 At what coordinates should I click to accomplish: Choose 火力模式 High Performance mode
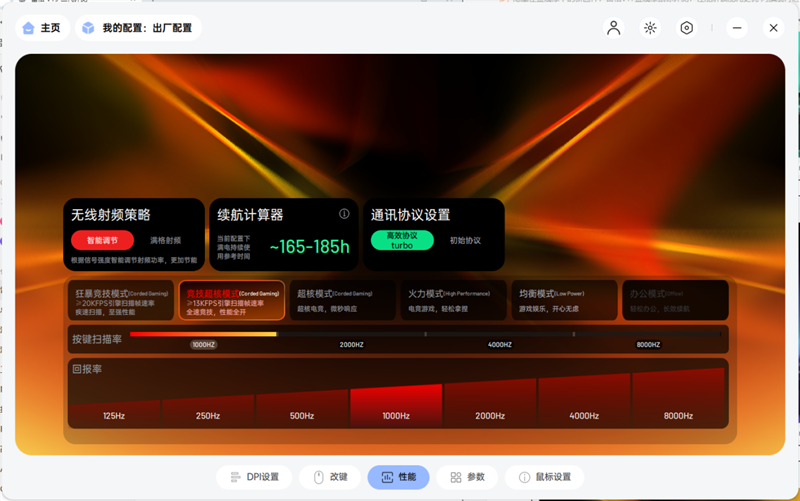click(x=454, y=300)
